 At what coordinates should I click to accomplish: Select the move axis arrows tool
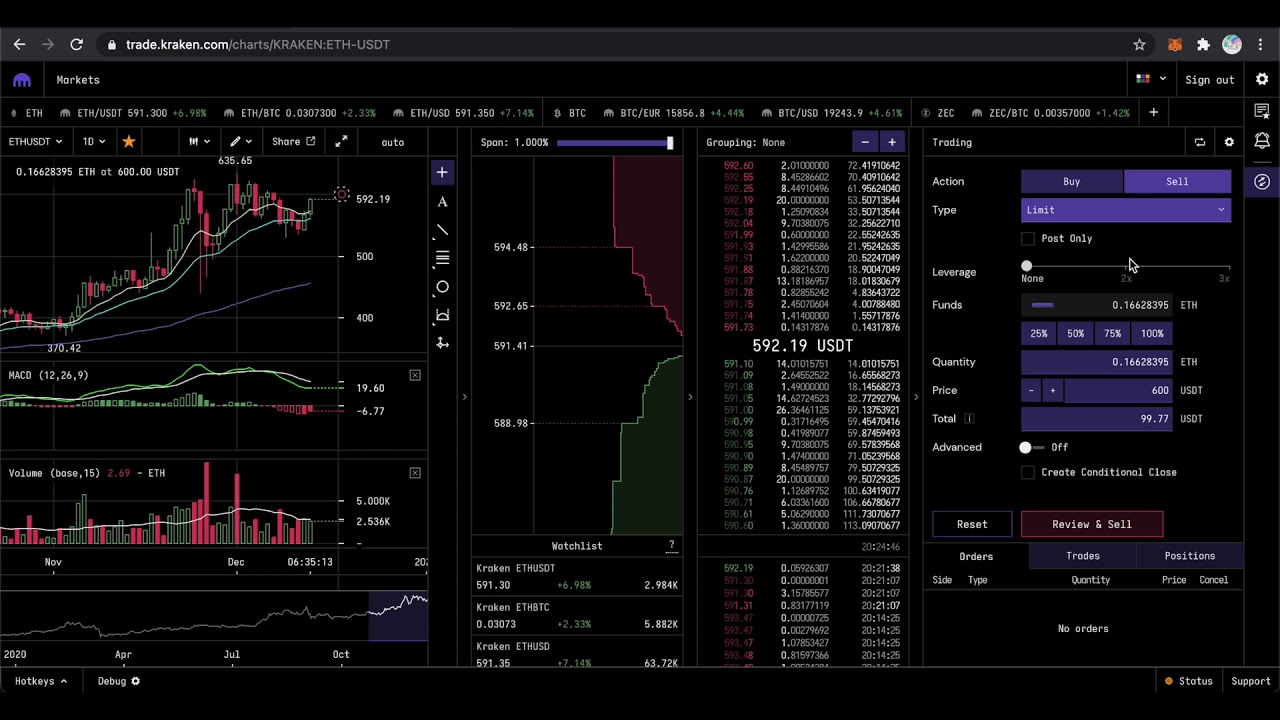tap(441, 344)
